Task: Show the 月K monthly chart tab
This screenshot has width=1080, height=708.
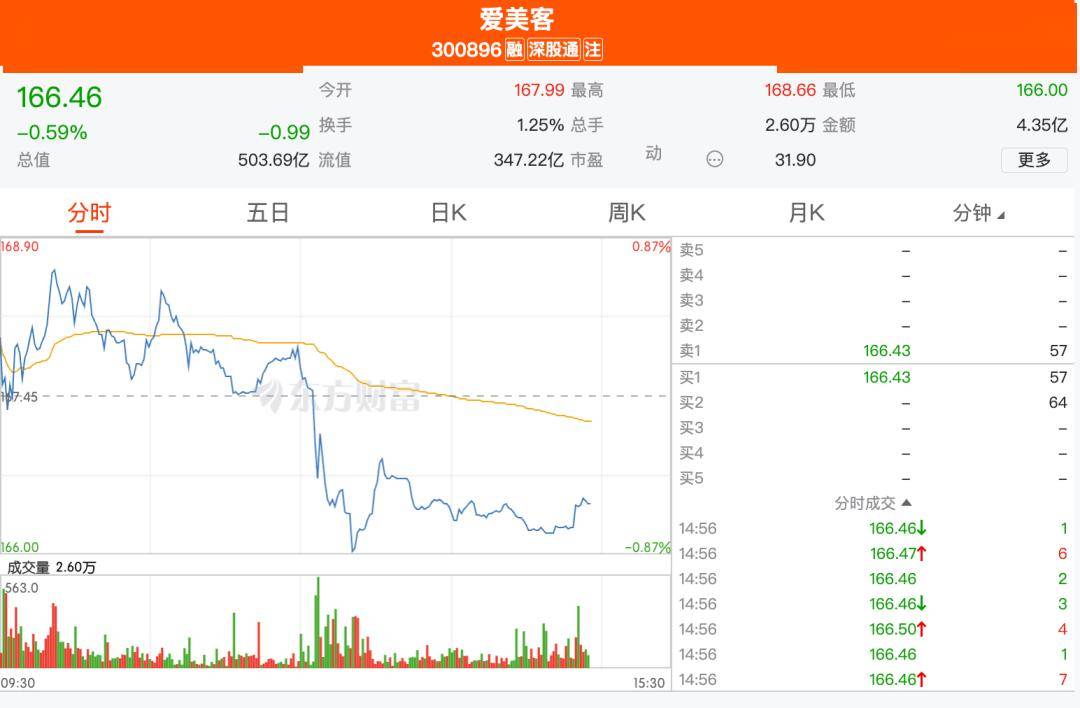Action: click(x=806, y=213)
